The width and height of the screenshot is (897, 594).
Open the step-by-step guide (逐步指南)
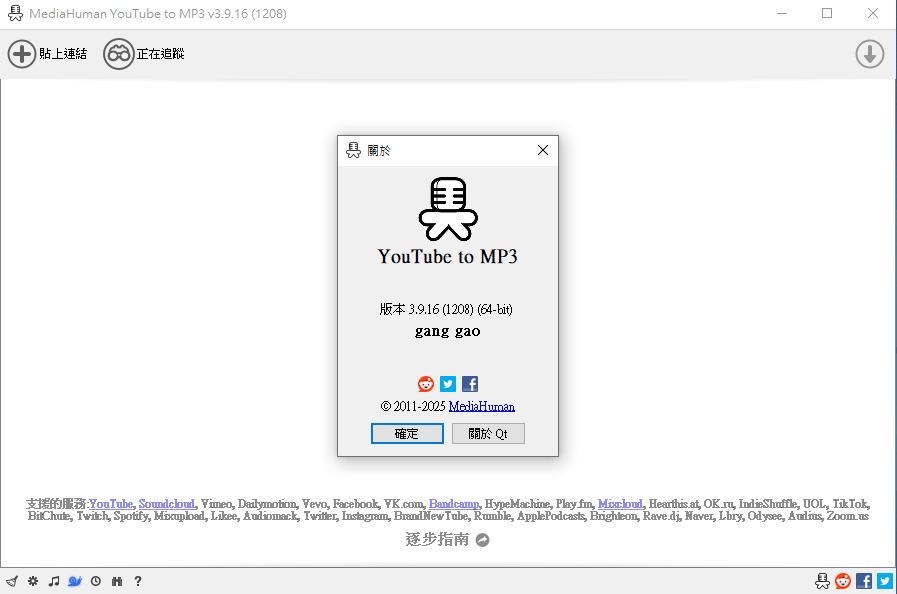tap(437, 540)
